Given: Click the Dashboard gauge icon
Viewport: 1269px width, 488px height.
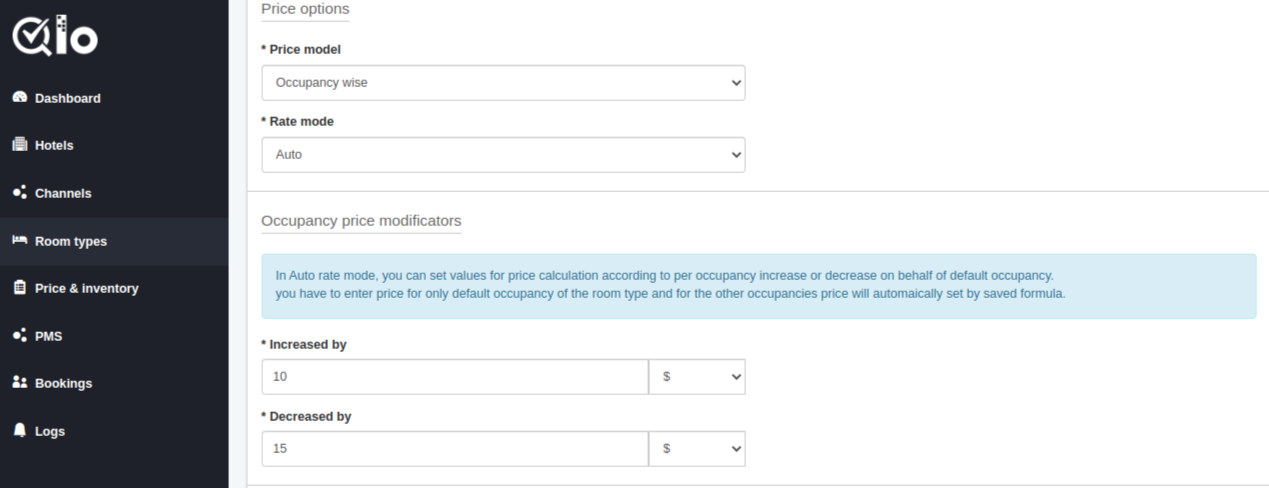Looking at the screenshot, I should [x=19, y=98].
